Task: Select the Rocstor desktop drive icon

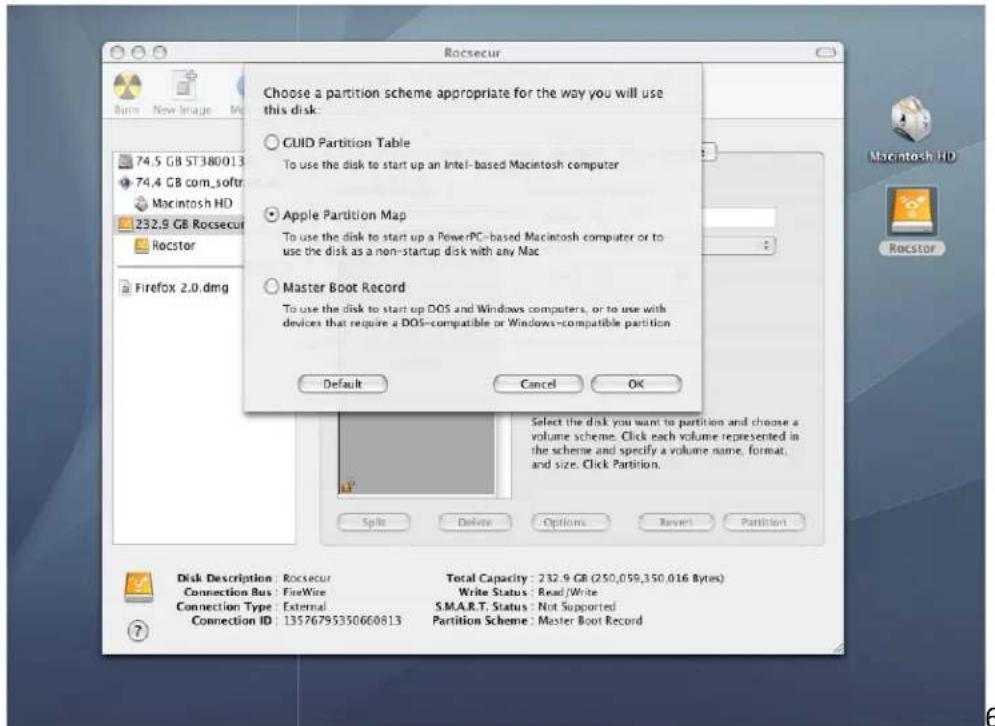Action: [911, 211]
